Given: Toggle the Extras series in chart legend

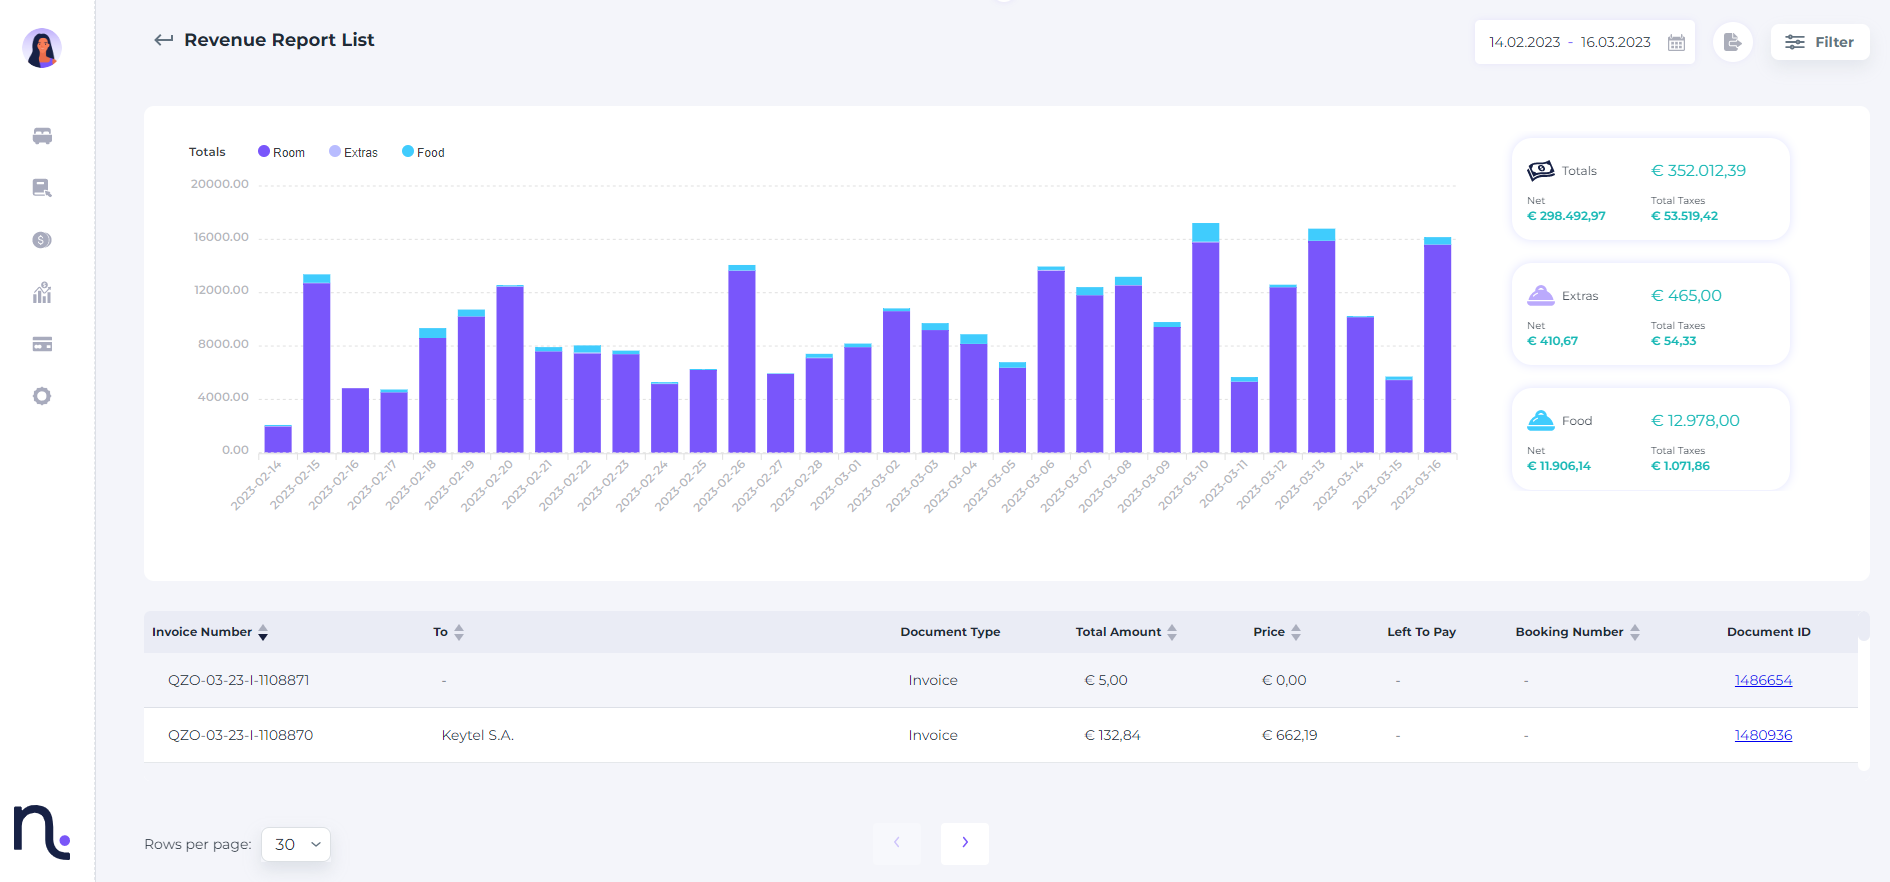Looking at the screenshot, I should [x=353, y=152].
